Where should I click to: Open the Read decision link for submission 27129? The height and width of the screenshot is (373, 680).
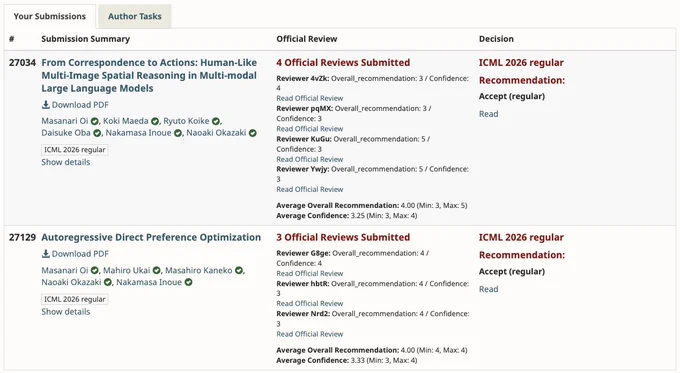point(488,289)
